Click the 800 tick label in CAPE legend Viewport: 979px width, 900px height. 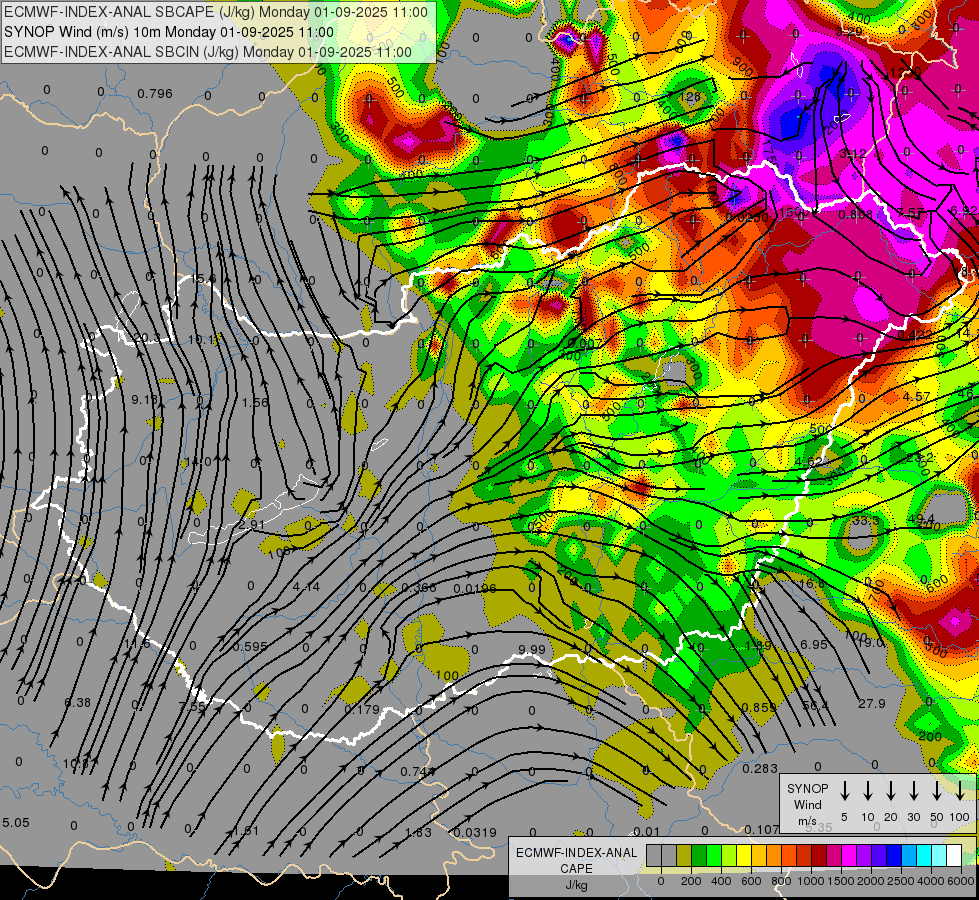[781, 881]
